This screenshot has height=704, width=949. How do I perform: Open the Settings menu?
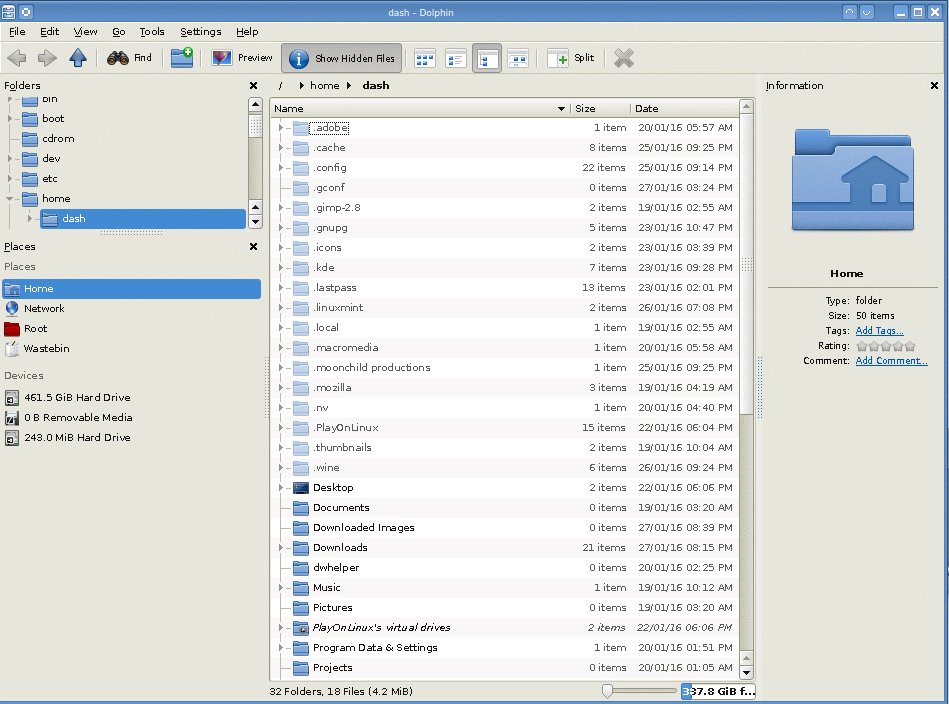pyautogui.click(x=200, y=32)
